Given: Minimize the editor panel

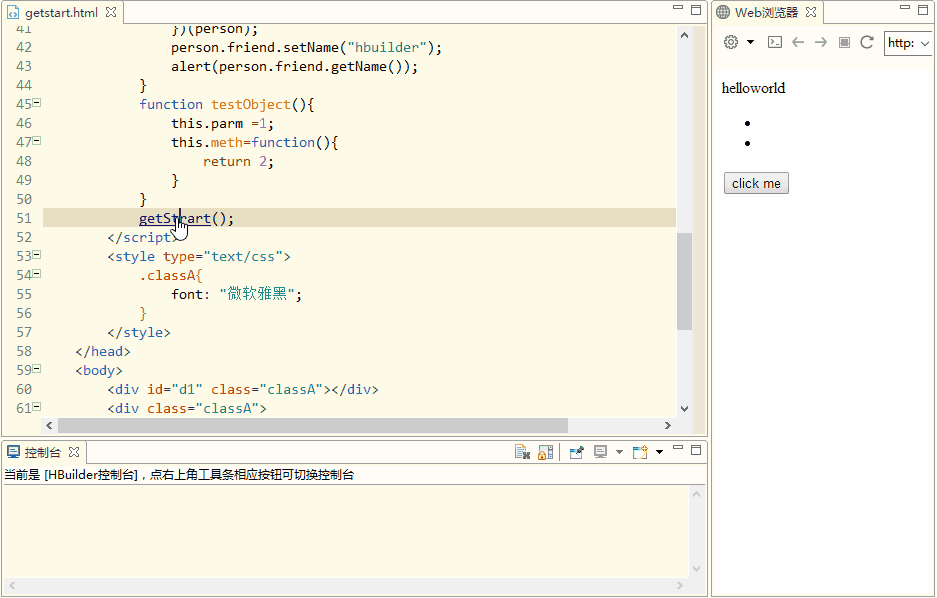Looking at the screenshot, I should click(x=678, y=8).
